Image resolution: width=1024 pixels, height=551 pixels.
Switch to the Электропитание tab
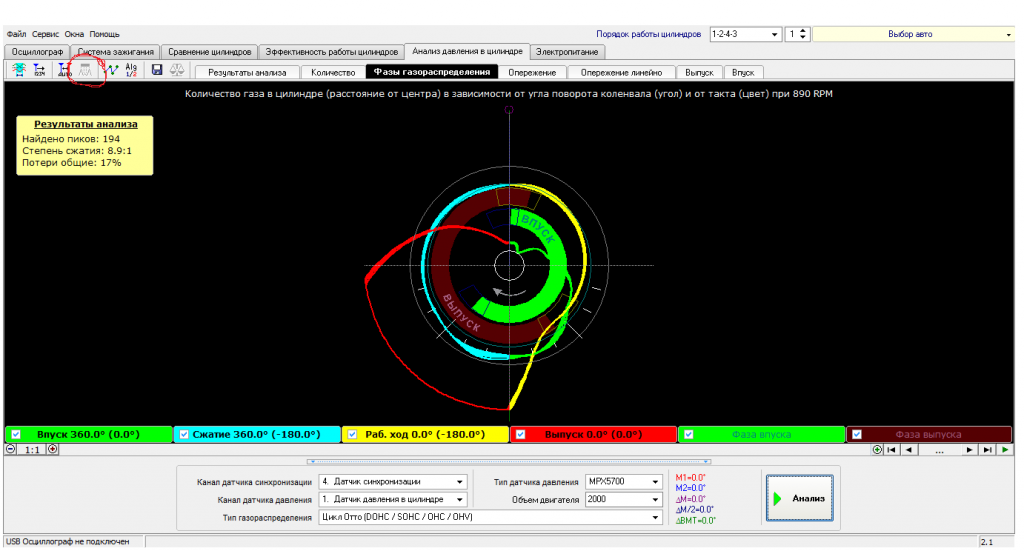pos(567,52)
